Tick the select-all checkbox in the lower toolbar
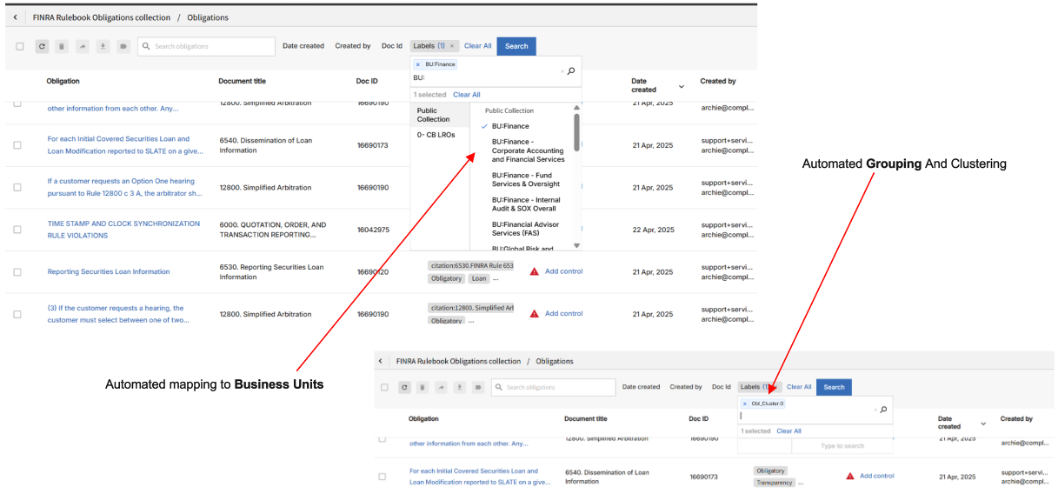 [x=384, y=387]
